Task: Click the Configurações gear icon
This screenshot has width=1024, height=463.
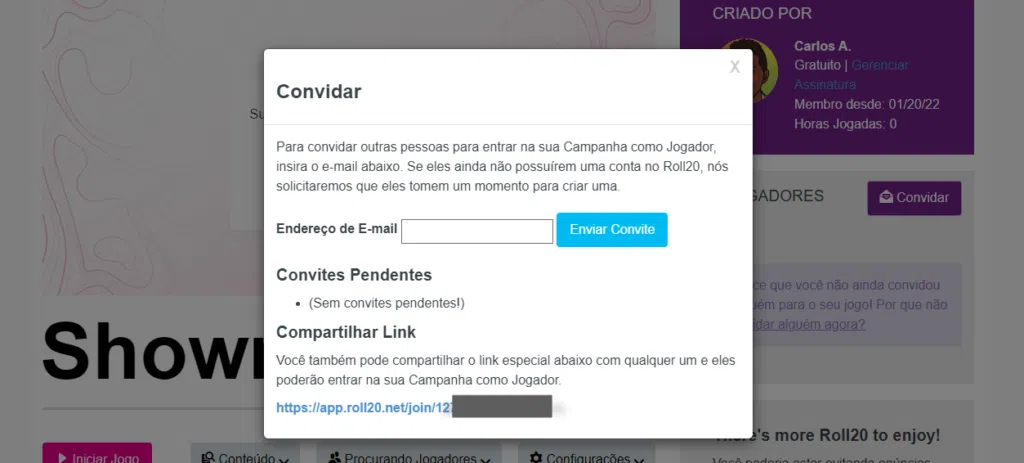Action: click(x=536, y=458)
